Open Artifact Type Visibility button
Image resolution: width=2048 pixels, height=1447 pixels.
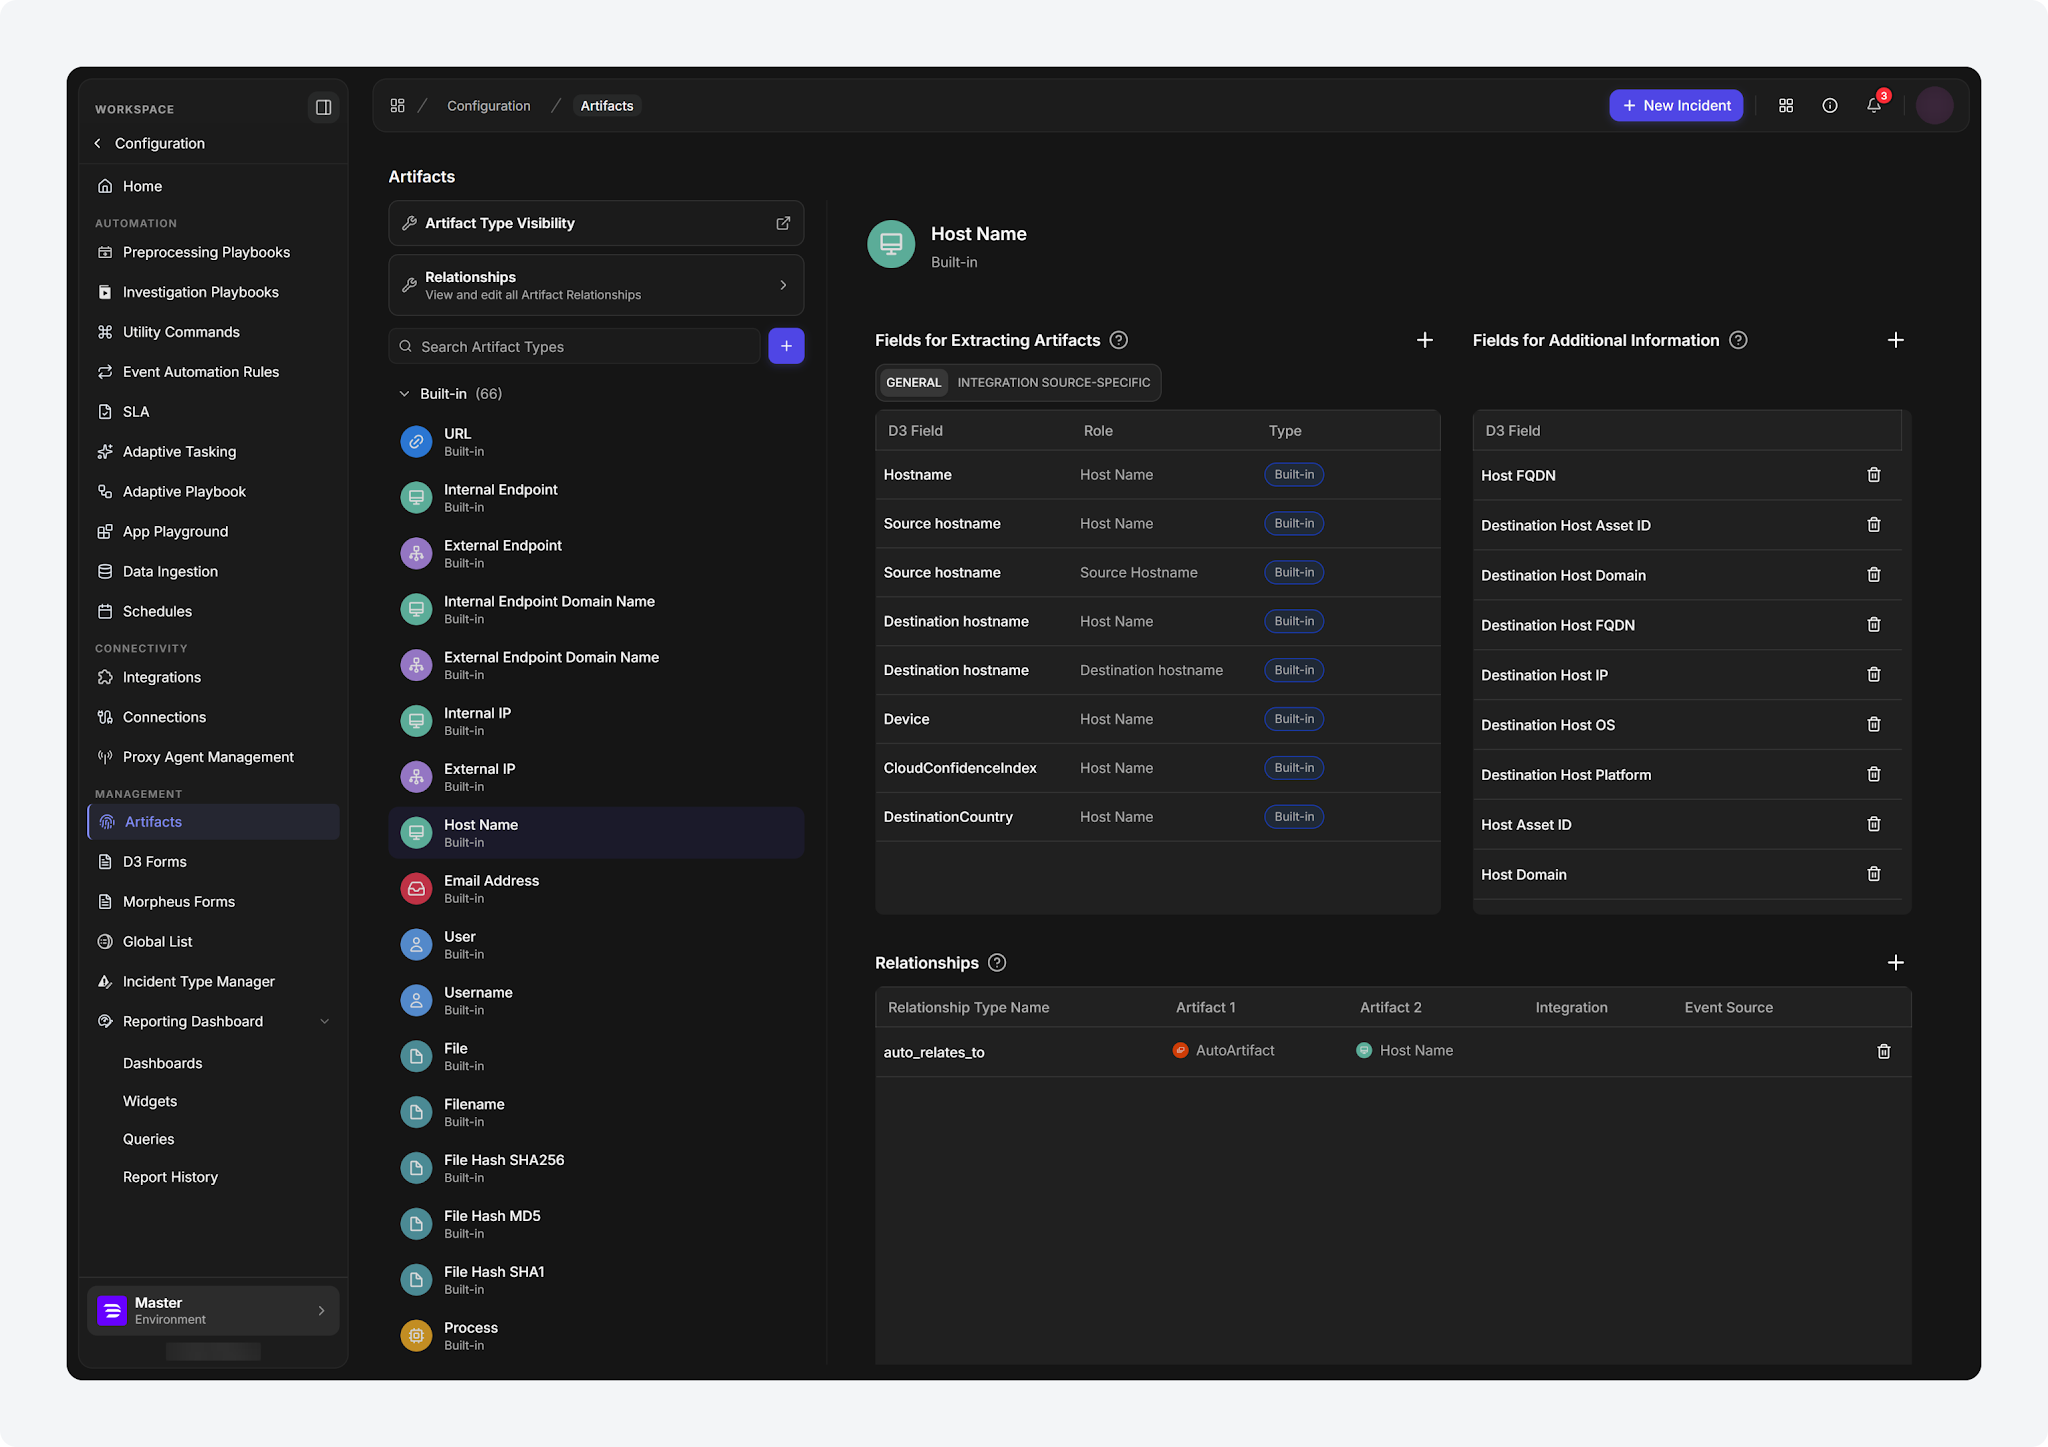click(596, 223)
